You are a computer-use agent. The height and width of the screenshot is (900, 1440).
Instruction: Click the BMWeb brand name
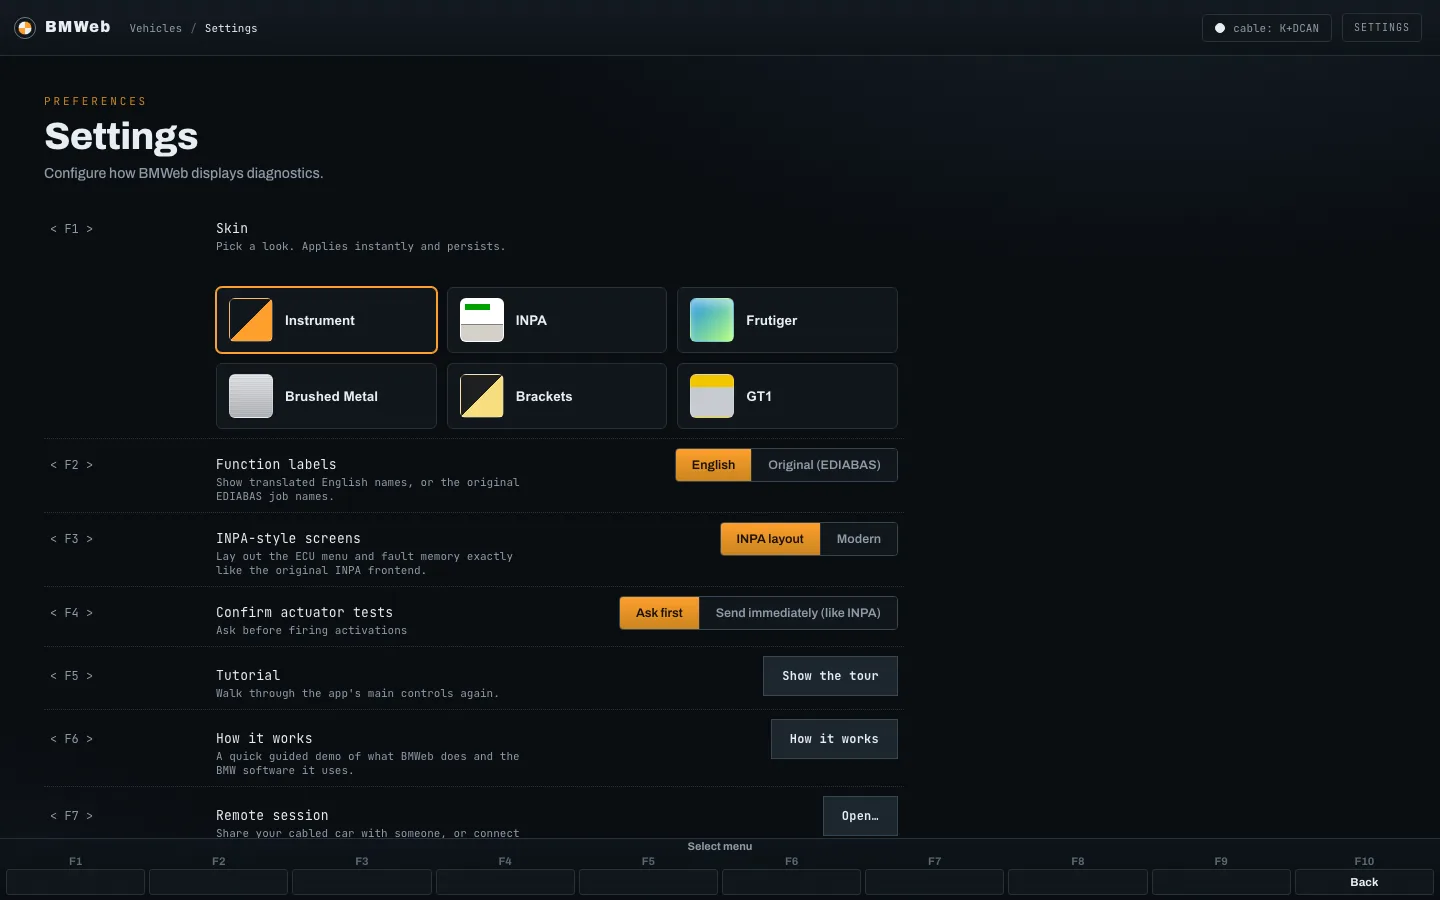(78, 27)
